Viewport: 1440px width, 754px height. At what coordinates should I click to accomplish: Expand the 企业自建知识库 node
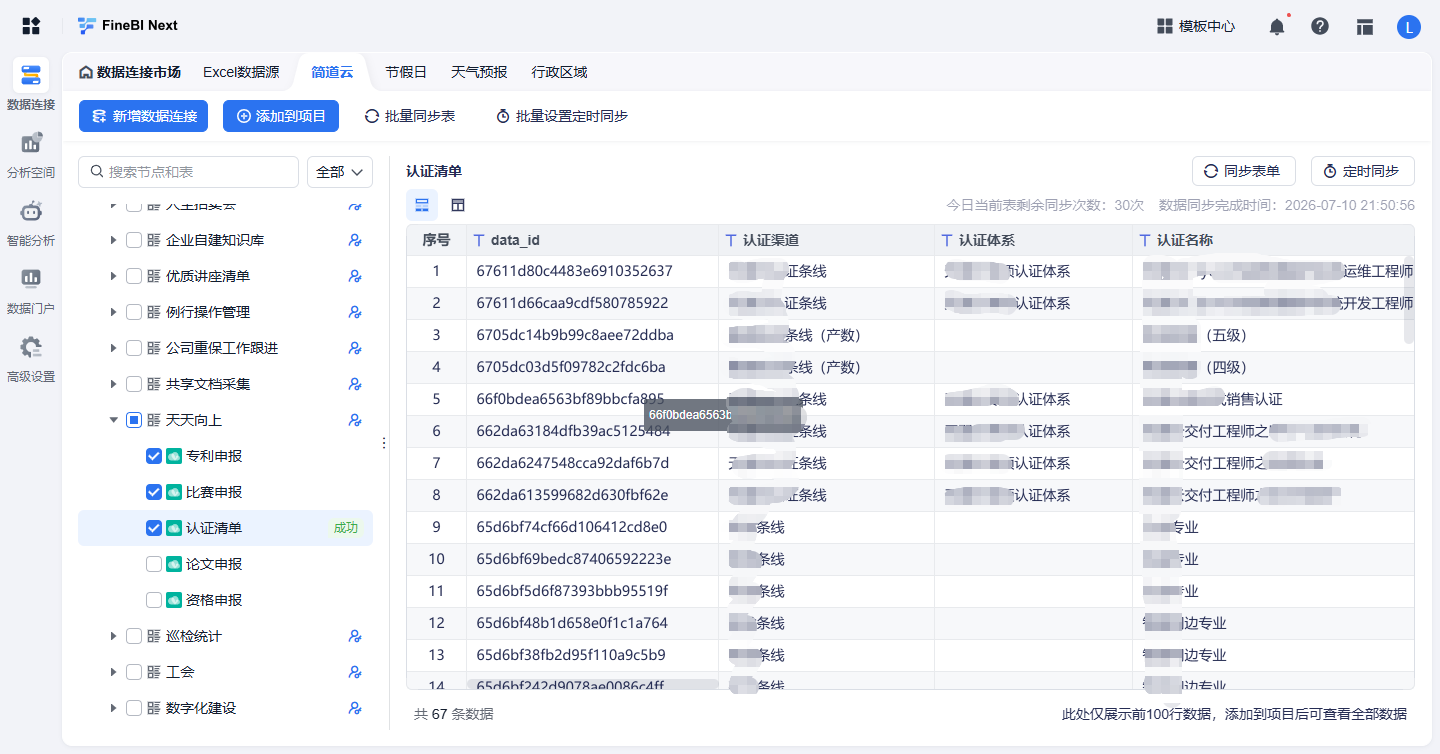113,240
